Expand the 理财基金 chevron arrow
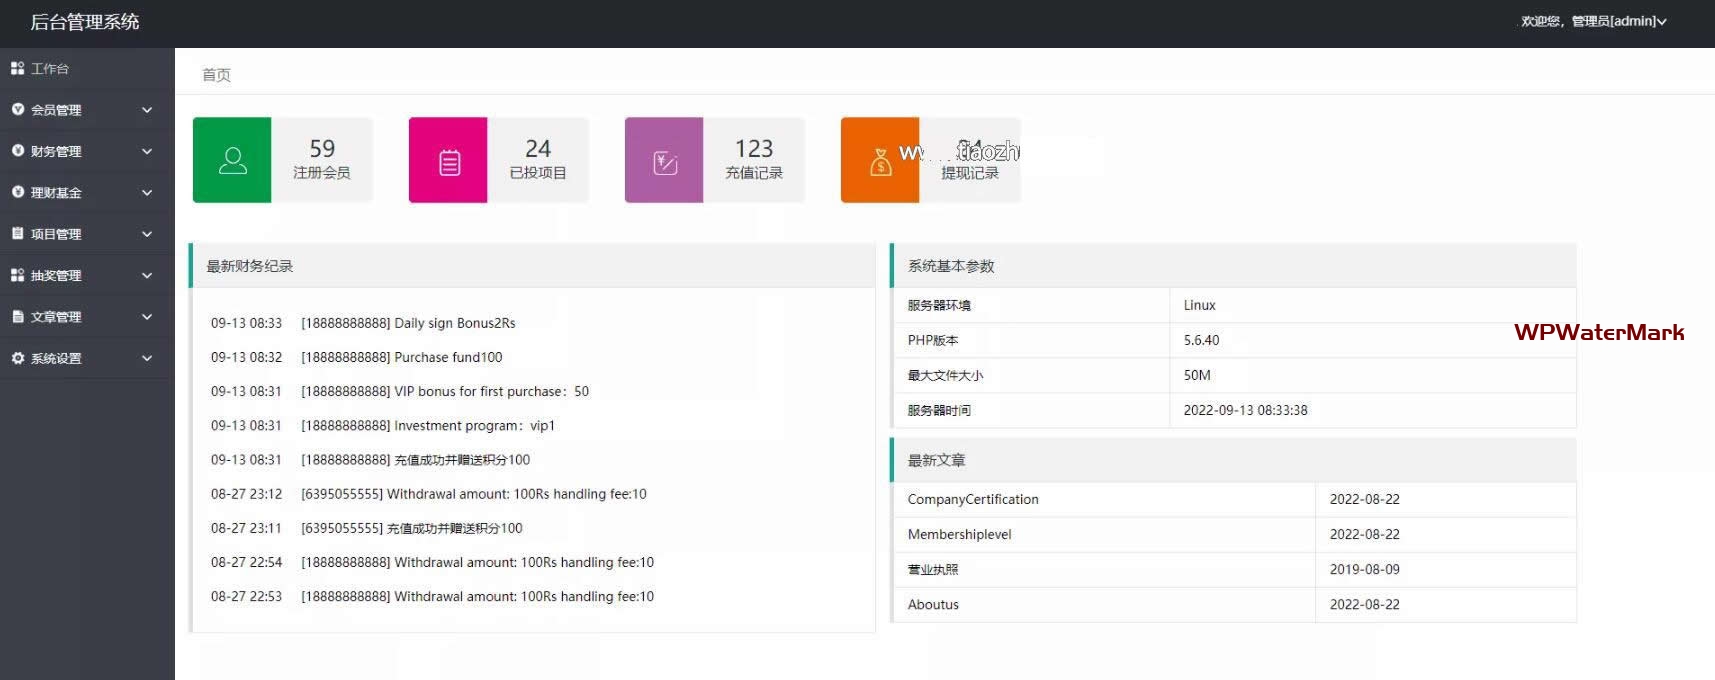The image size is (1715, 680). [147, 192]
